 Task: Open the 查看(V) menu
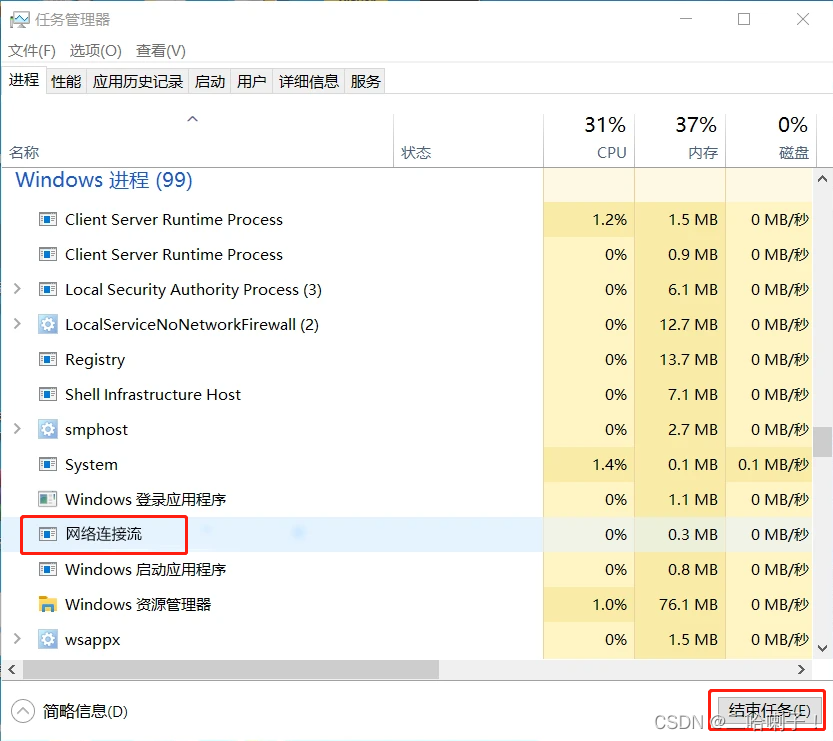[x=161, y=51]
